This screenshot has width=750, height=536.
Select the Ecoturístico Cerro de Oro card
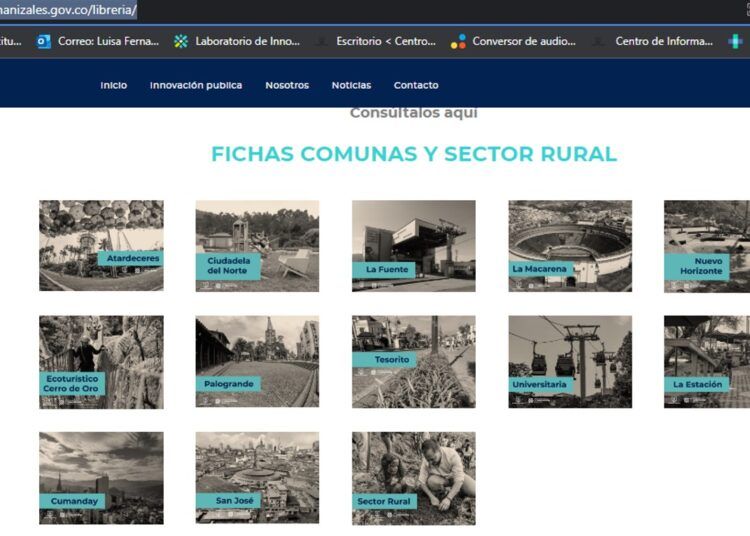101,362
